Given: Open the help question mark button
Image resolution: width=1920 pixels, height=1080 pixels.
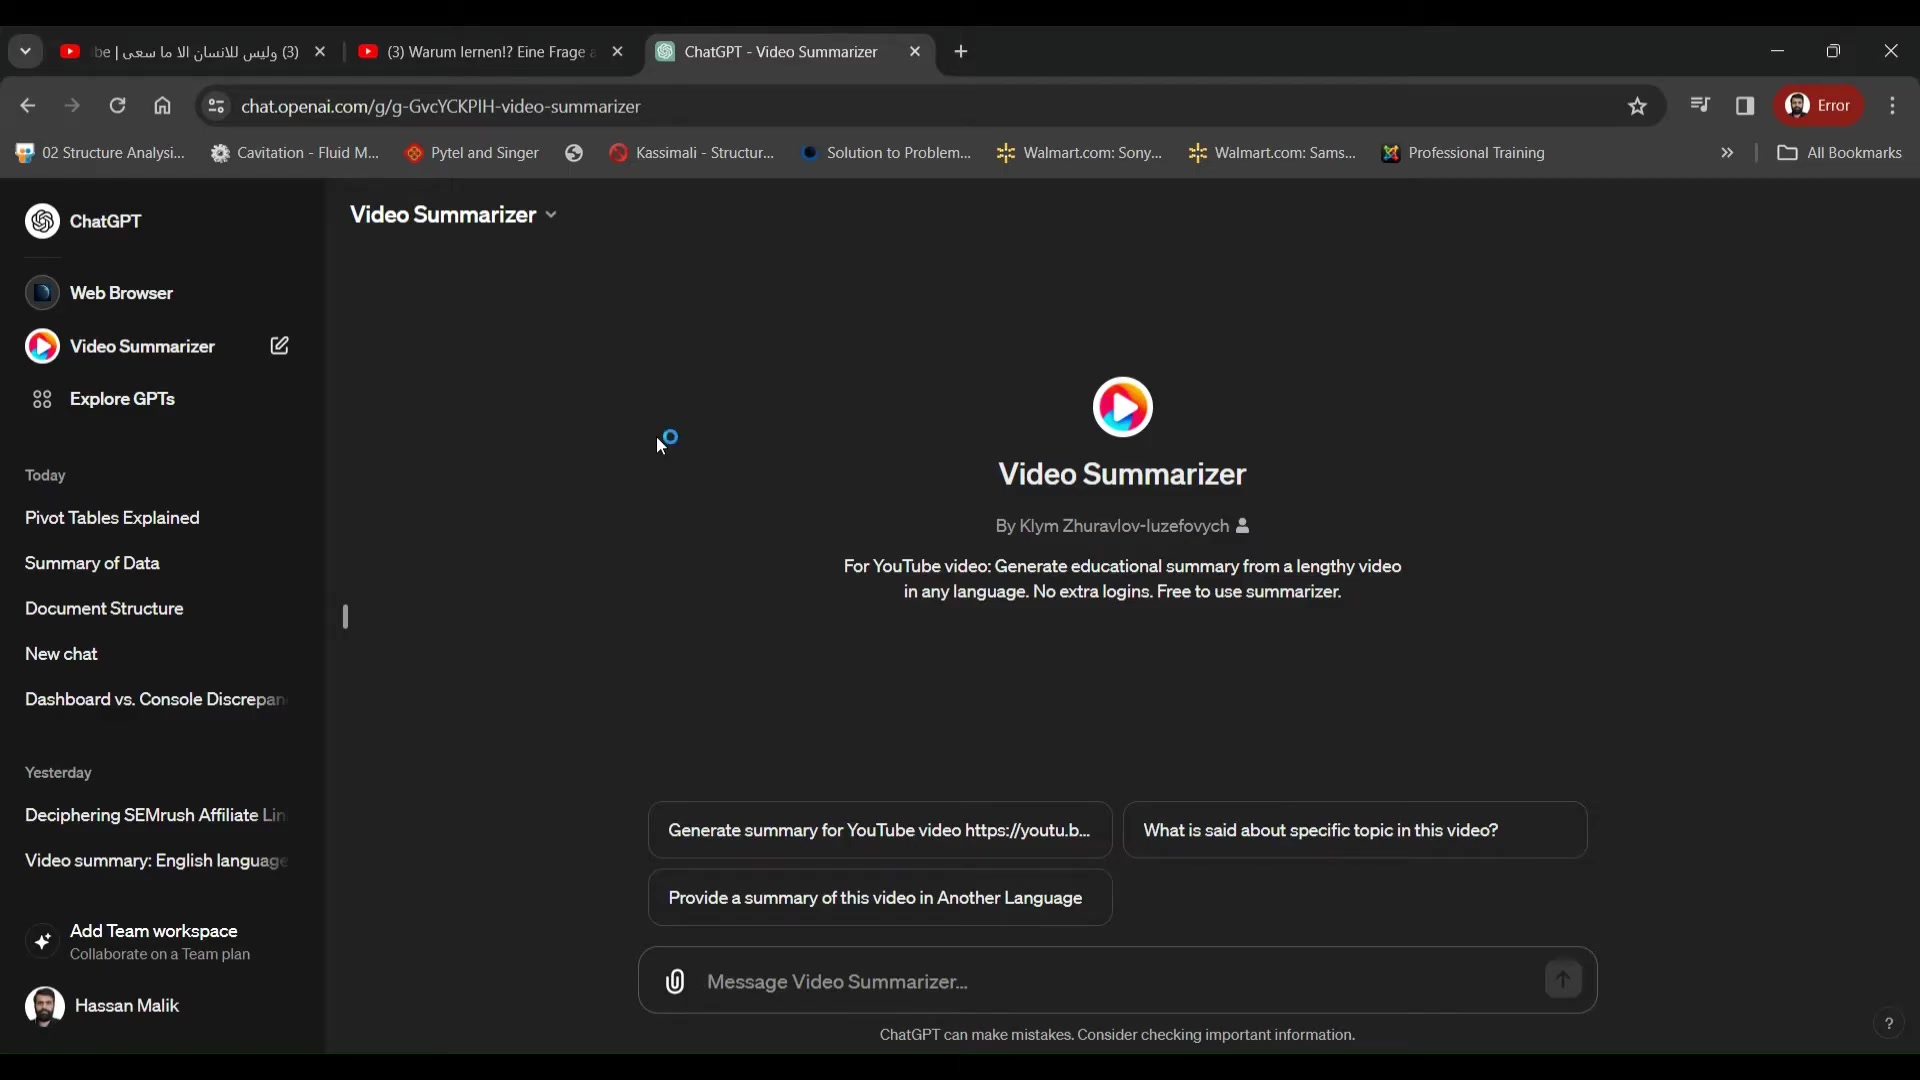Looking at the screenshot, I should 1888,1023.
